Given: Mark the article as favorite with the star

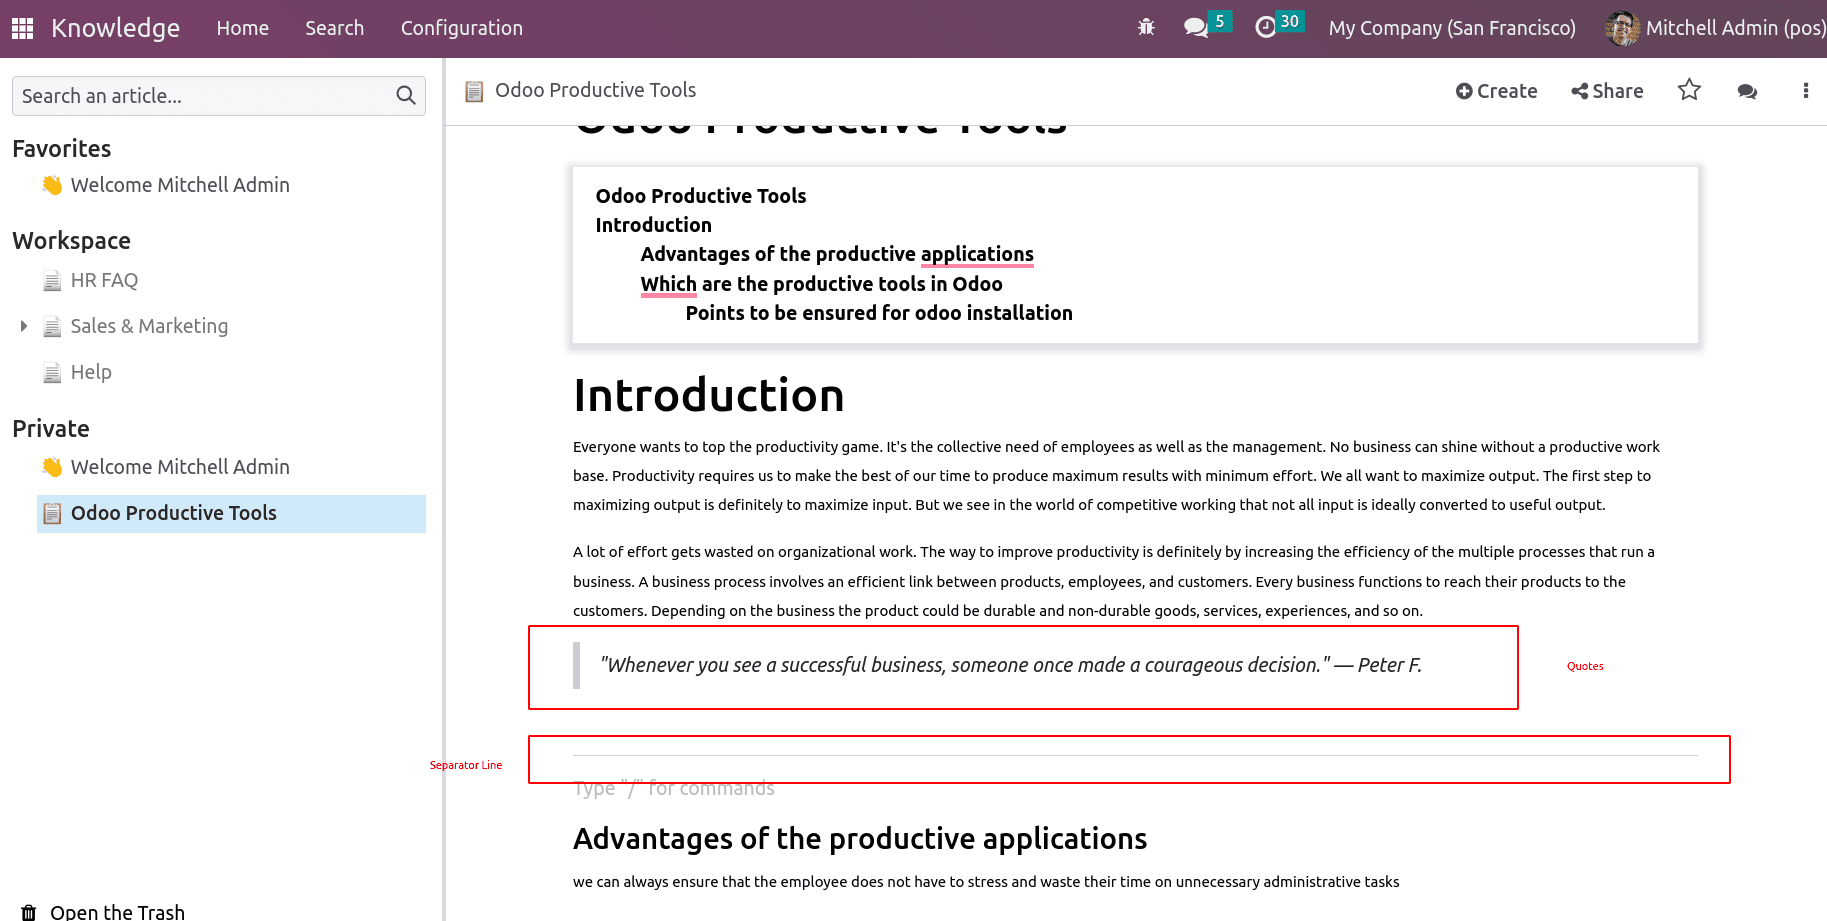Looking at the screenshot, I should click(x=1689, y=91).
